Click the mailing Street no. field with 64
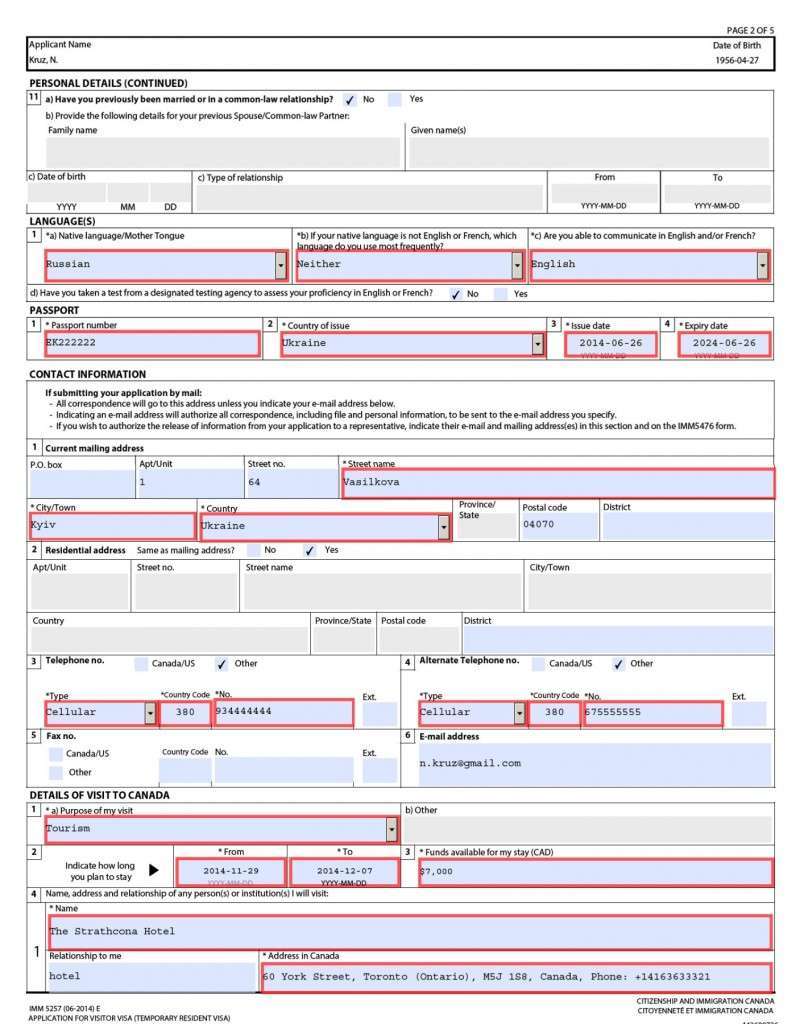Viewport: 800px width, 1024px height. click(x=292, y=483)
